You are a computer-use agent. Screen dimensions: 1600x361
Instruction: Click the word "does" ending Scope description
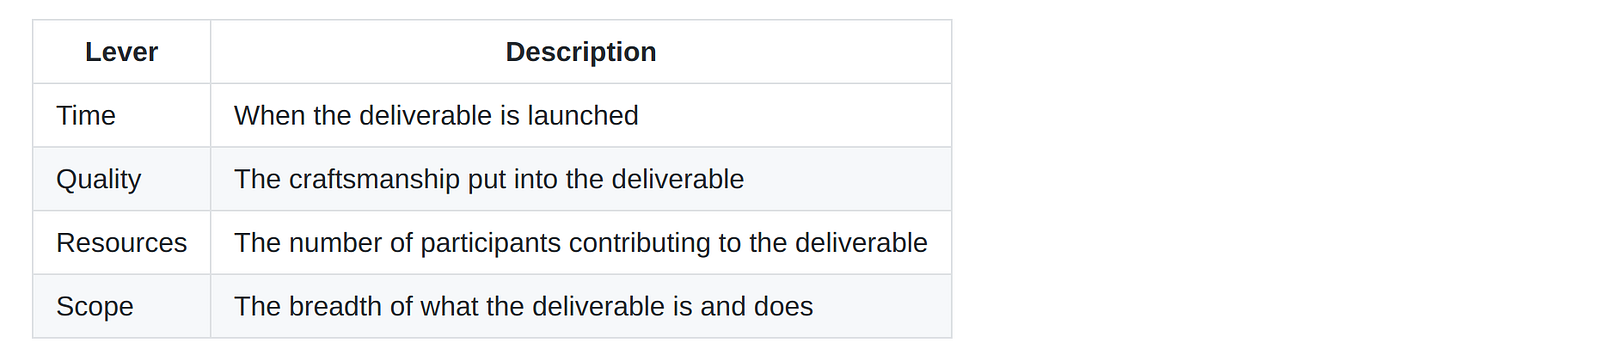tap(784, 306)
